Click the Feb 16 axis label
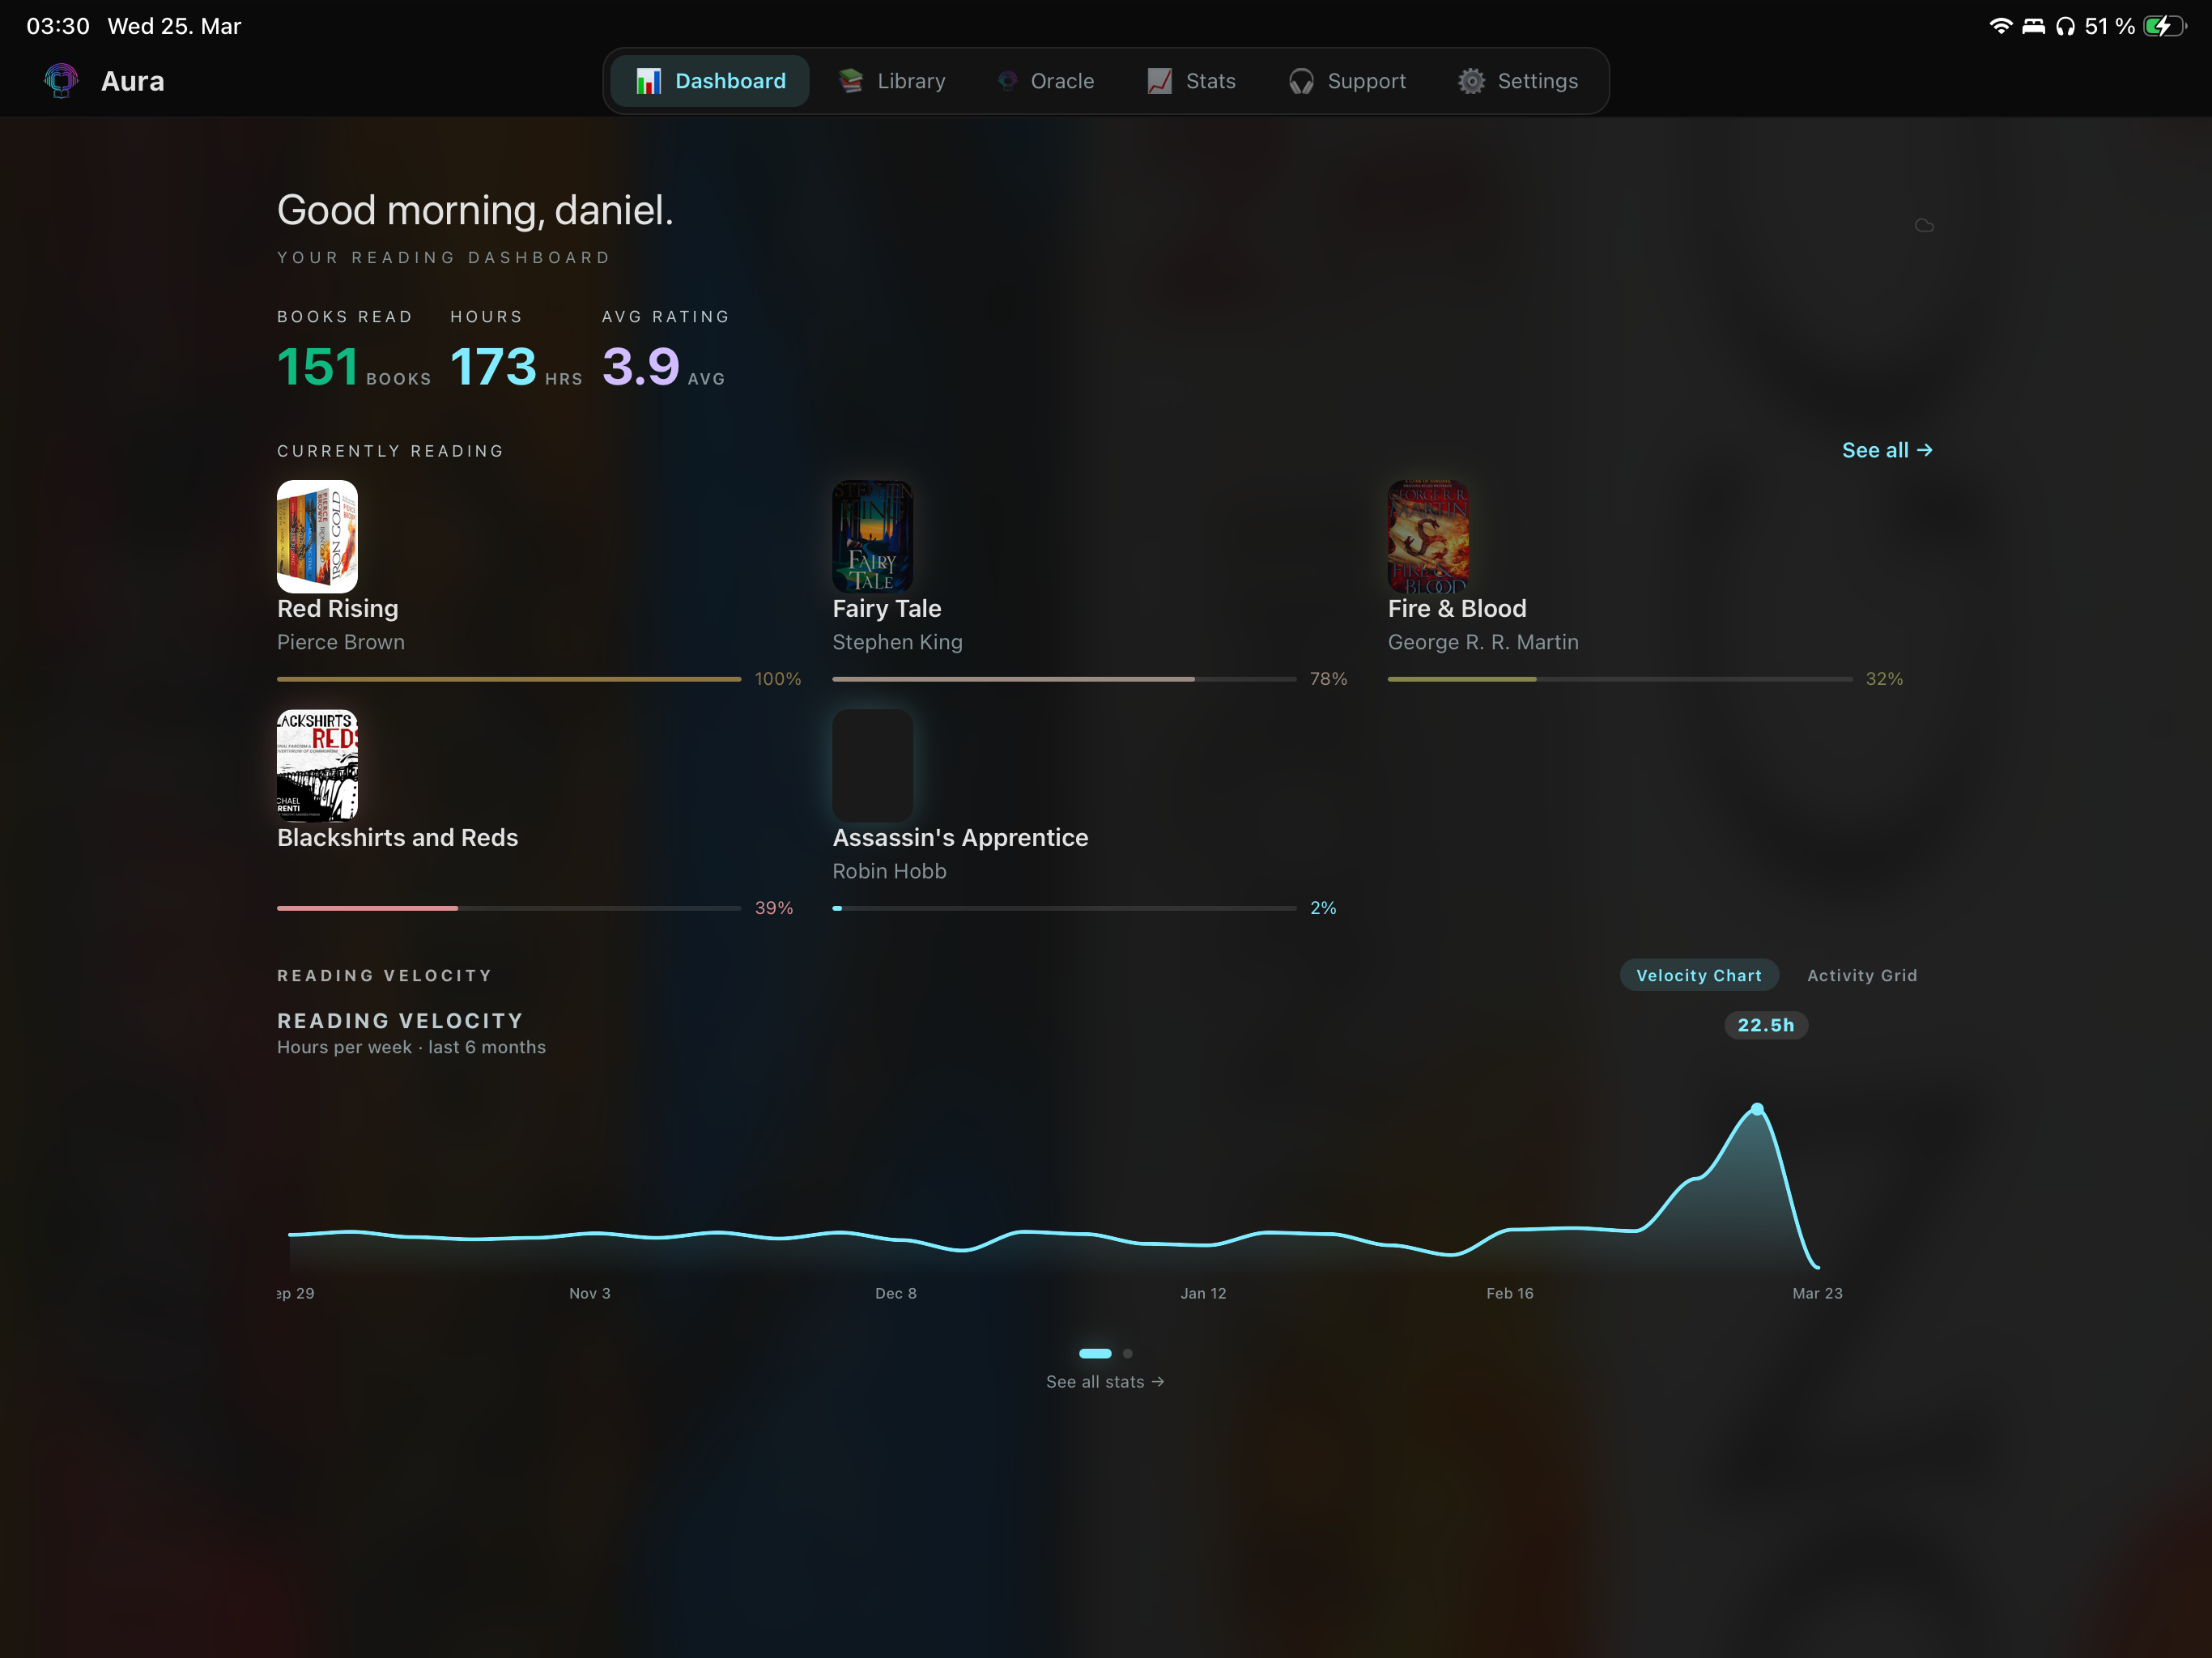 1509,1293
